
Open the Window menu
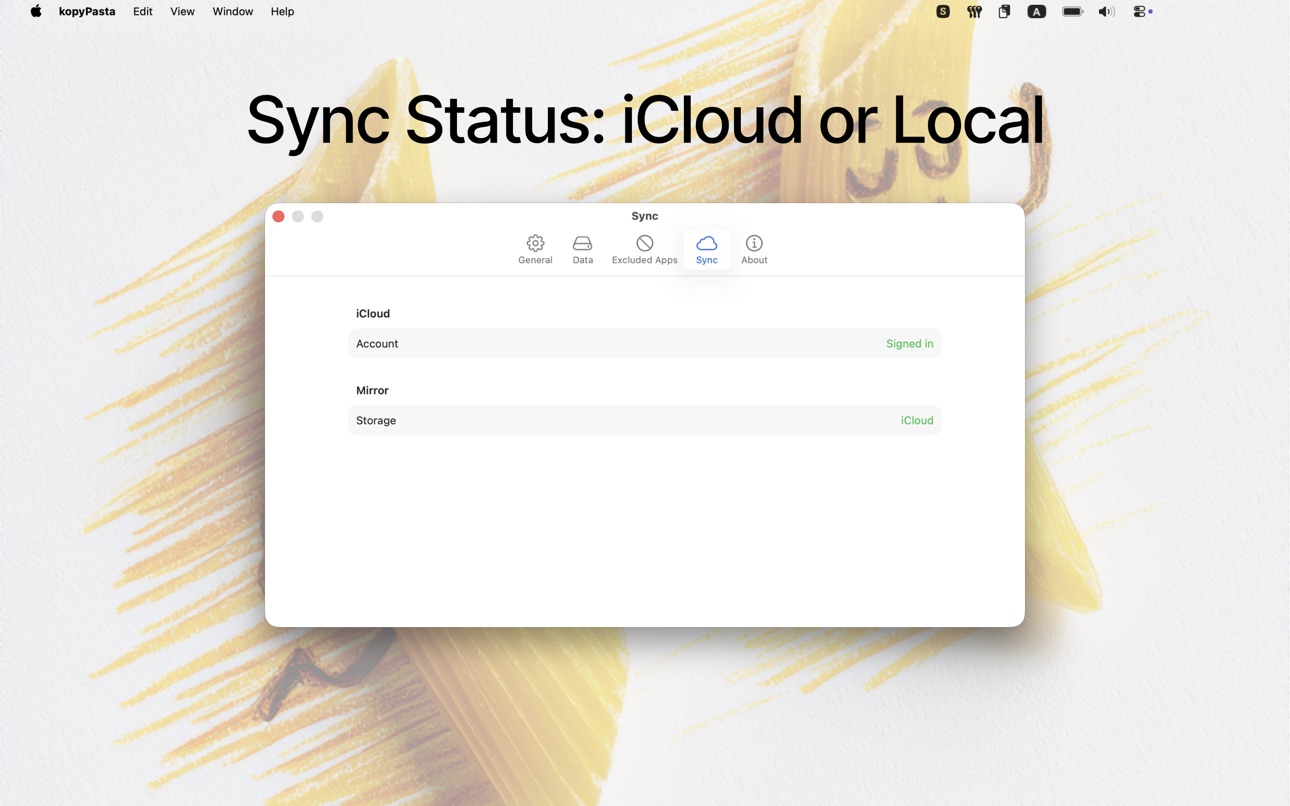pyautogui.click(x=233, y=12)
